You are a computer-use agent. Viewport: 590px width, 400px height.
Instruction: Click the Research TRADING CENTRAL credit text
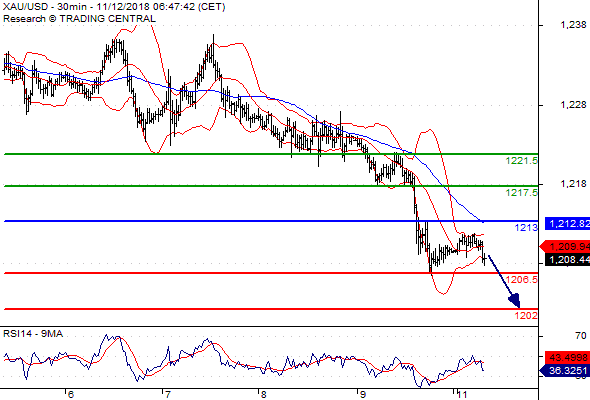tap(79, 19)
